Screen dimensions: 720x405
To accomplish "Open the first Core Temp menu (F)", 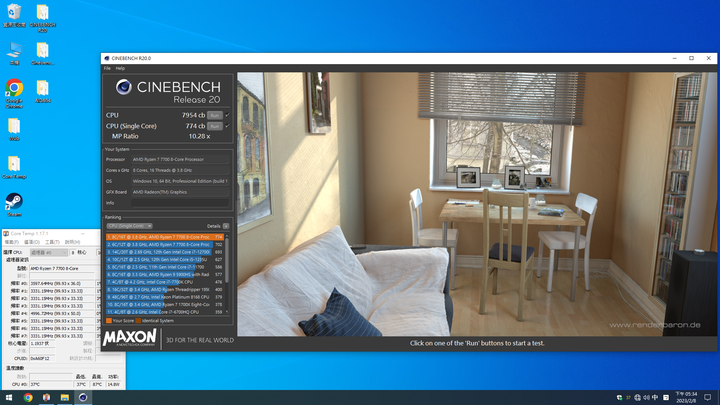I will (x=11, y=242).
